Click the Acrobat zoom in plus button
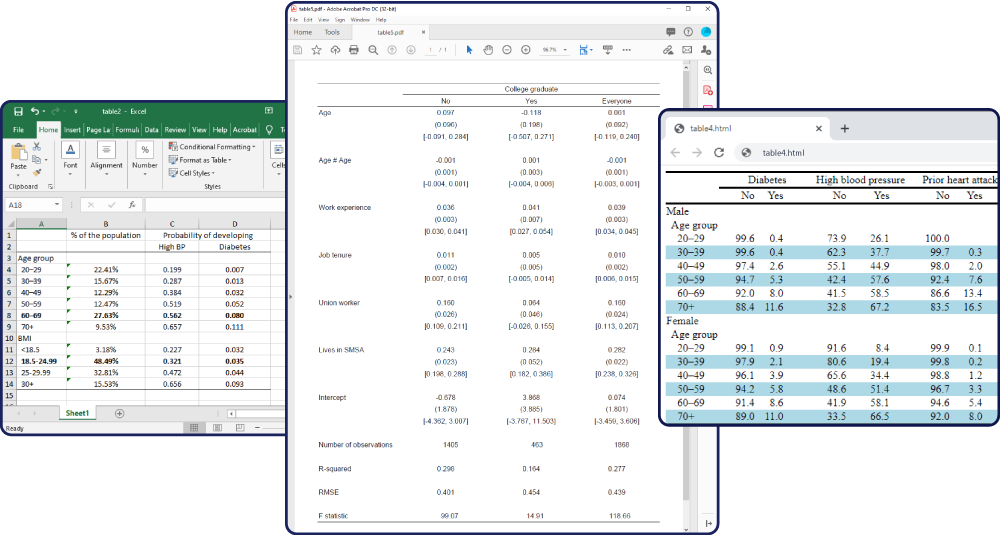 [x=525, y=50]
